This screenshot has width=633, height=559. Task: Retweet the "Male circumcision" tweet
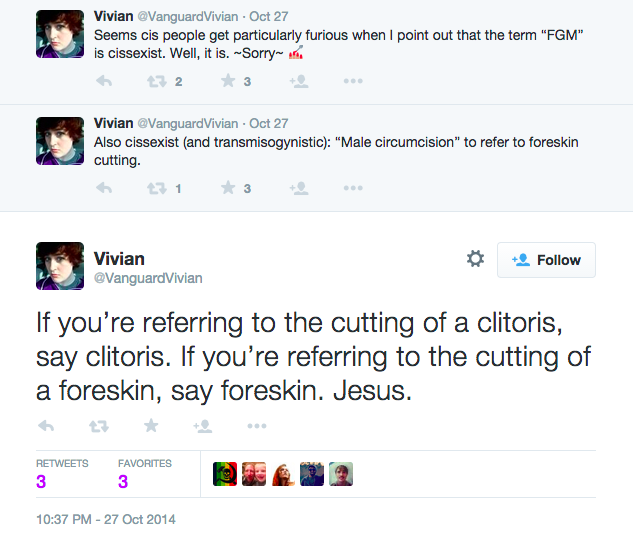156,187
